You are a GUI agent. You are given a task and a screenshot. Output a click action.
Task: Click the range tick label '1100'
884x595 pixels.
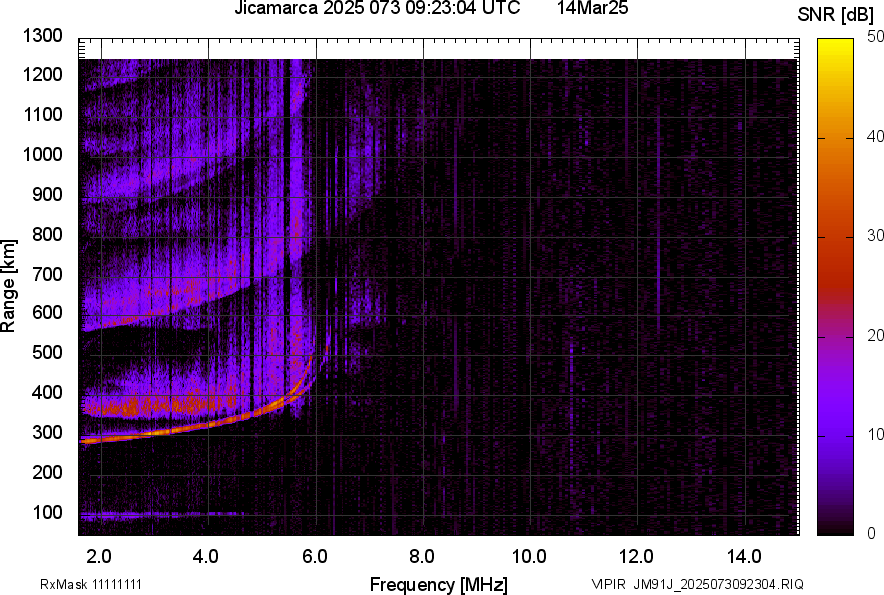(42, 114)
